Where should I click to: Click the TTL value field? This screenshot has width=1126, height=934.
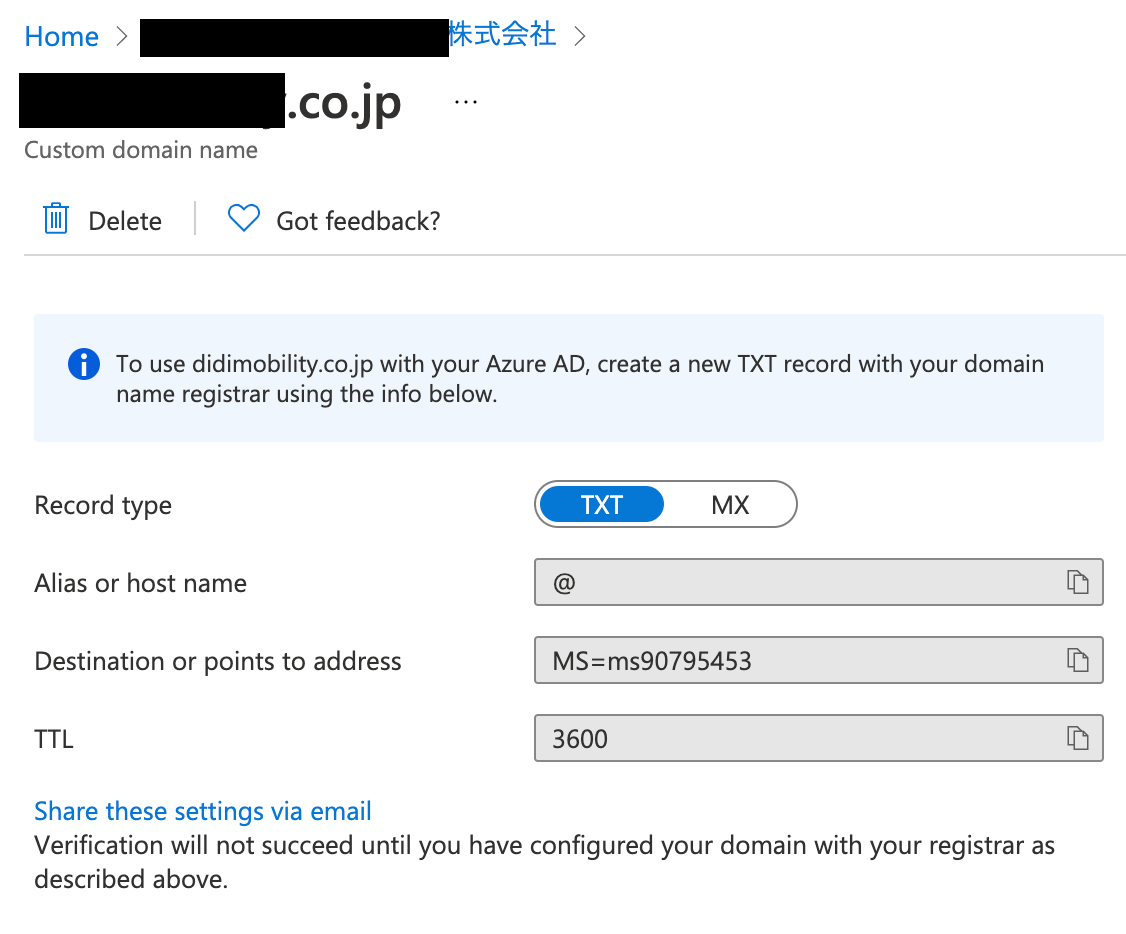[819, 738]
